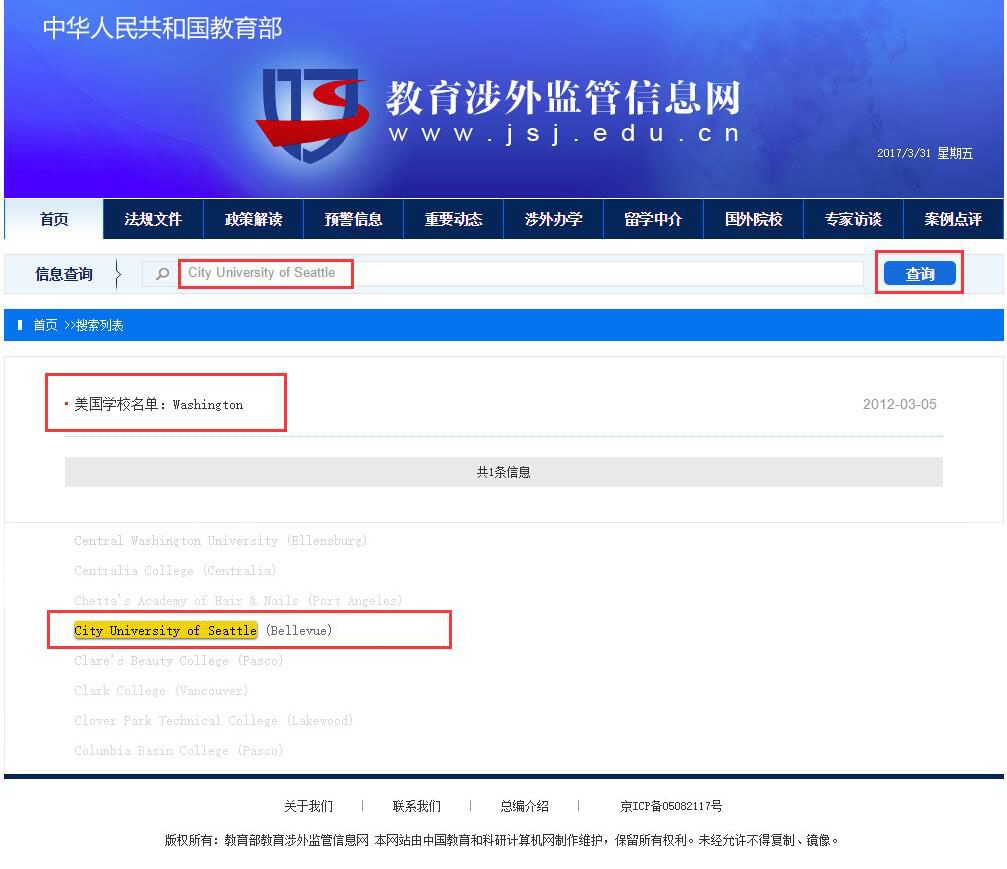
Task: Click Clark College (Vancouver) row
Action: pos(161,690)
